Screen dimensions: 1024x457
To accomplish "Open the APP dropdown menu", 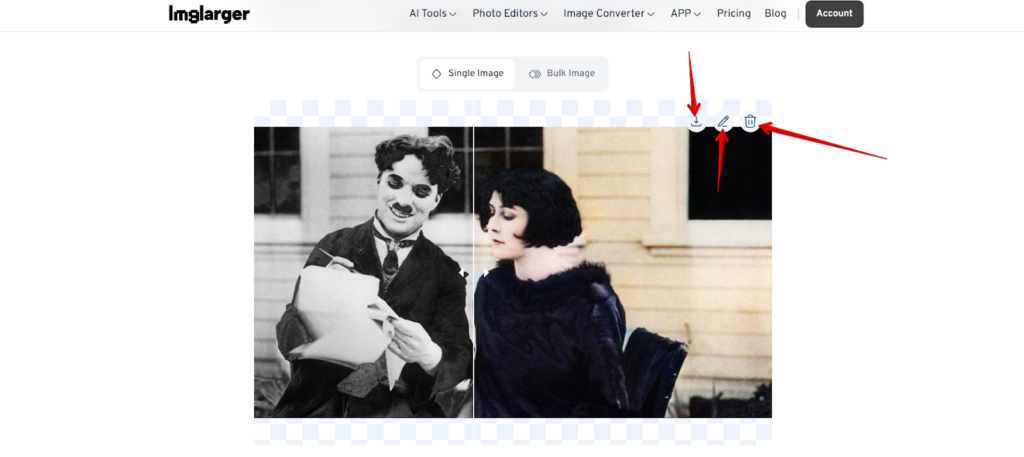I will (686, 14).
